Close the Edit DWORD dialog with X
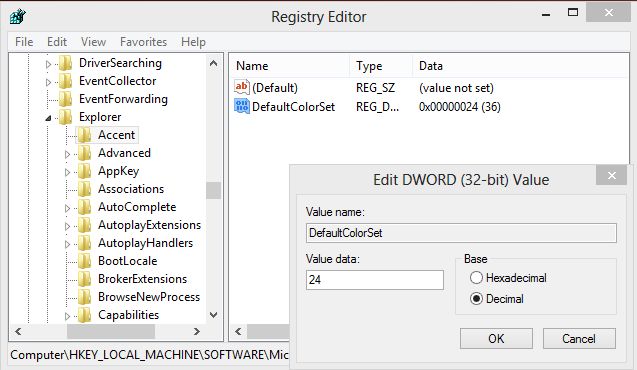The height and width of the screenshot is (370, 637). point(611,175)
